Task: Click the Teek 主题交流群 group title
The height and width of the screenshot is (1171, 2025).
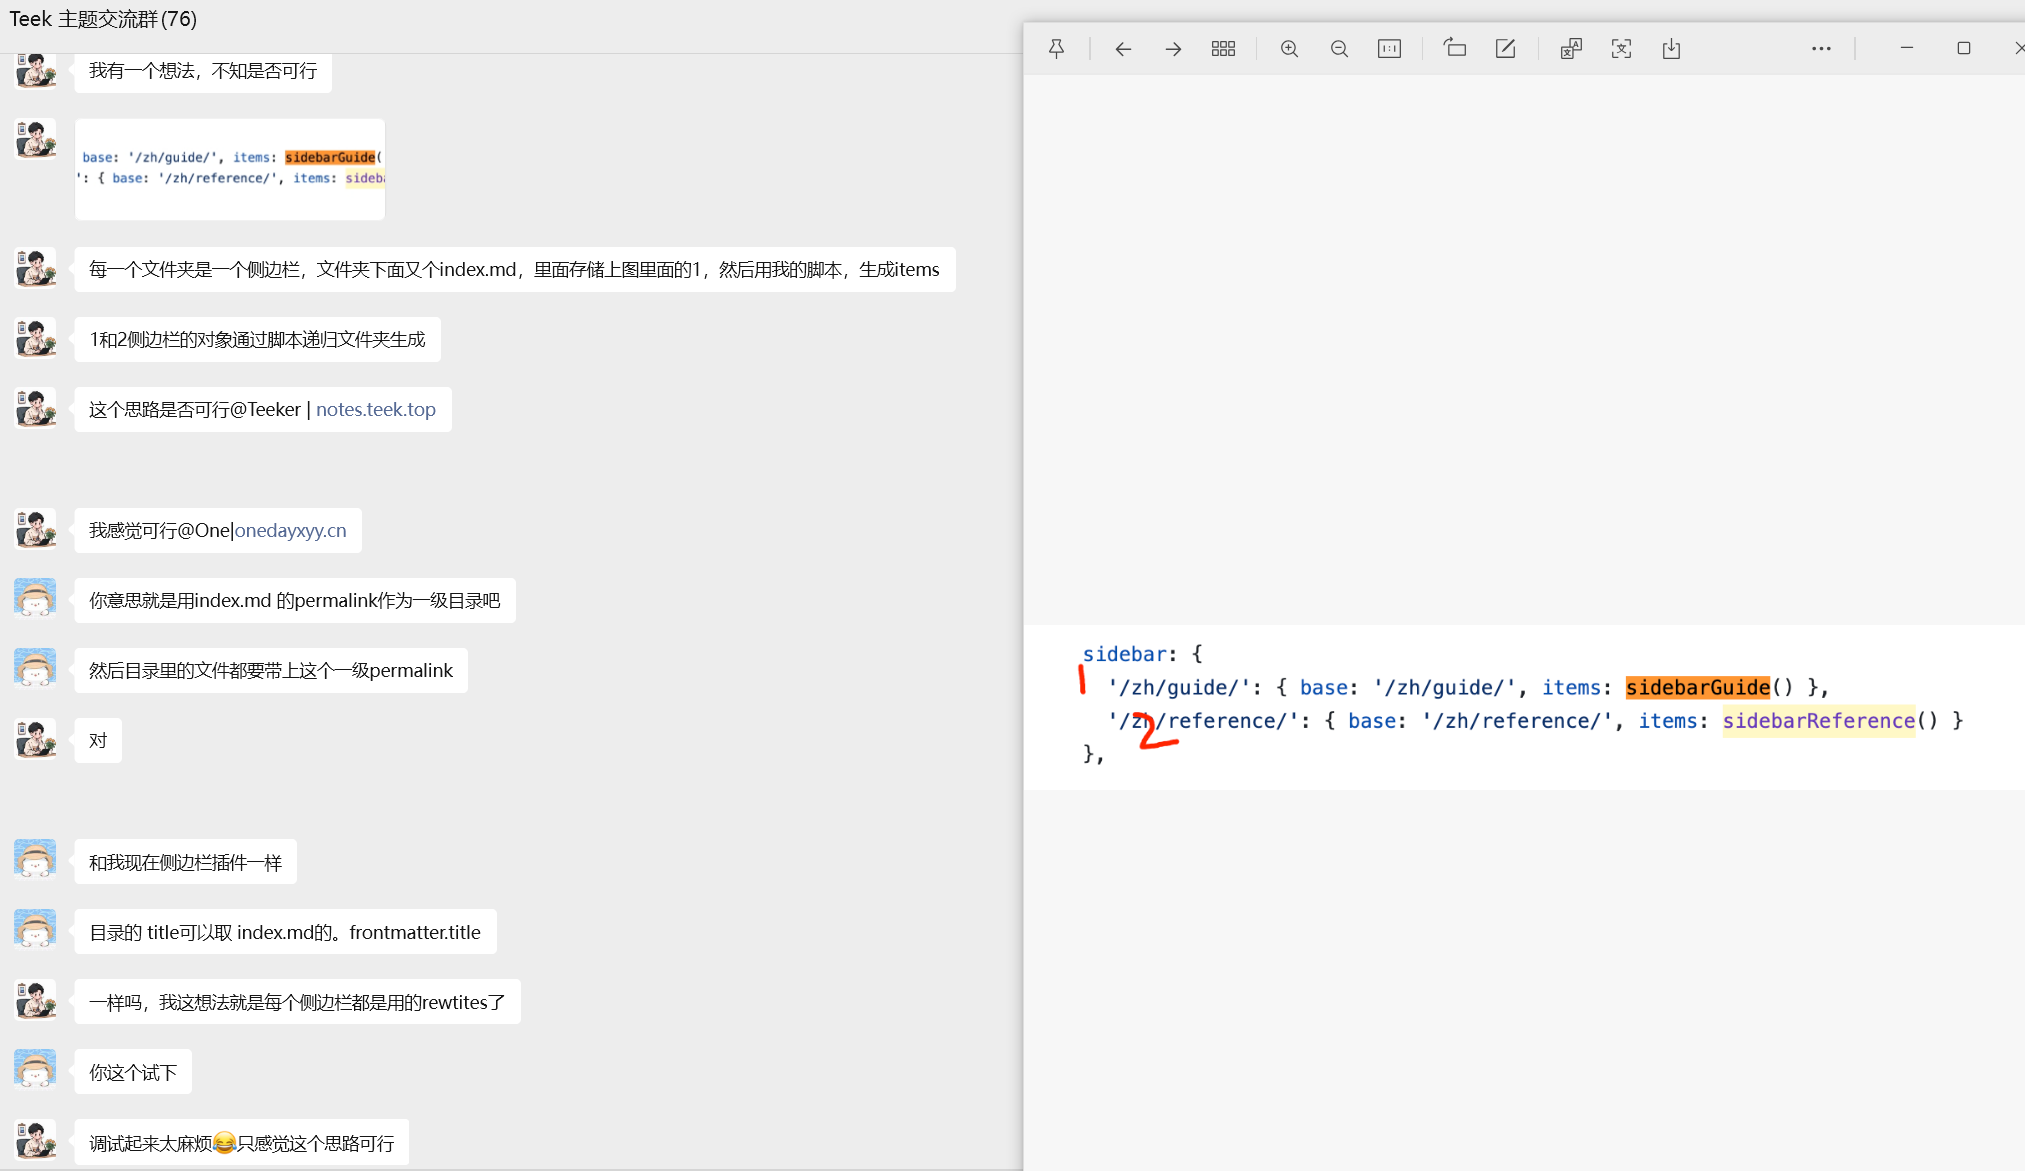Action: pos(103,19)
